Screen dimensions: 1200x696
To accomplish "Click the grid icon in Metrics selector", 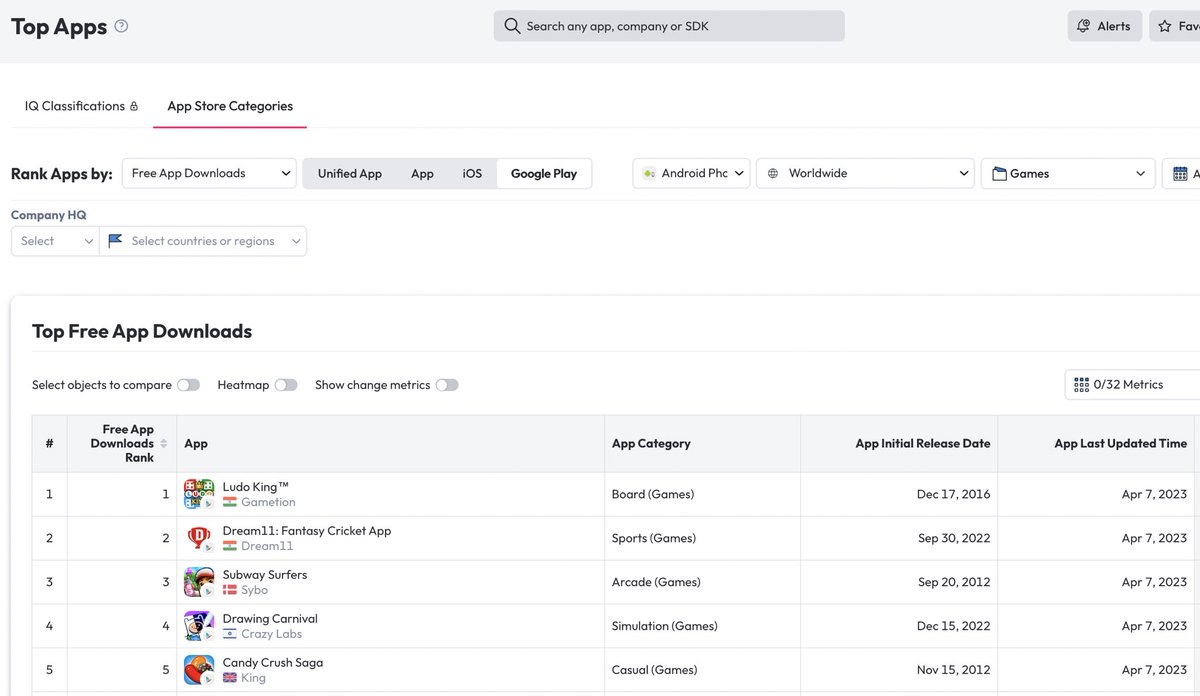I will [x=1081, y=385].
